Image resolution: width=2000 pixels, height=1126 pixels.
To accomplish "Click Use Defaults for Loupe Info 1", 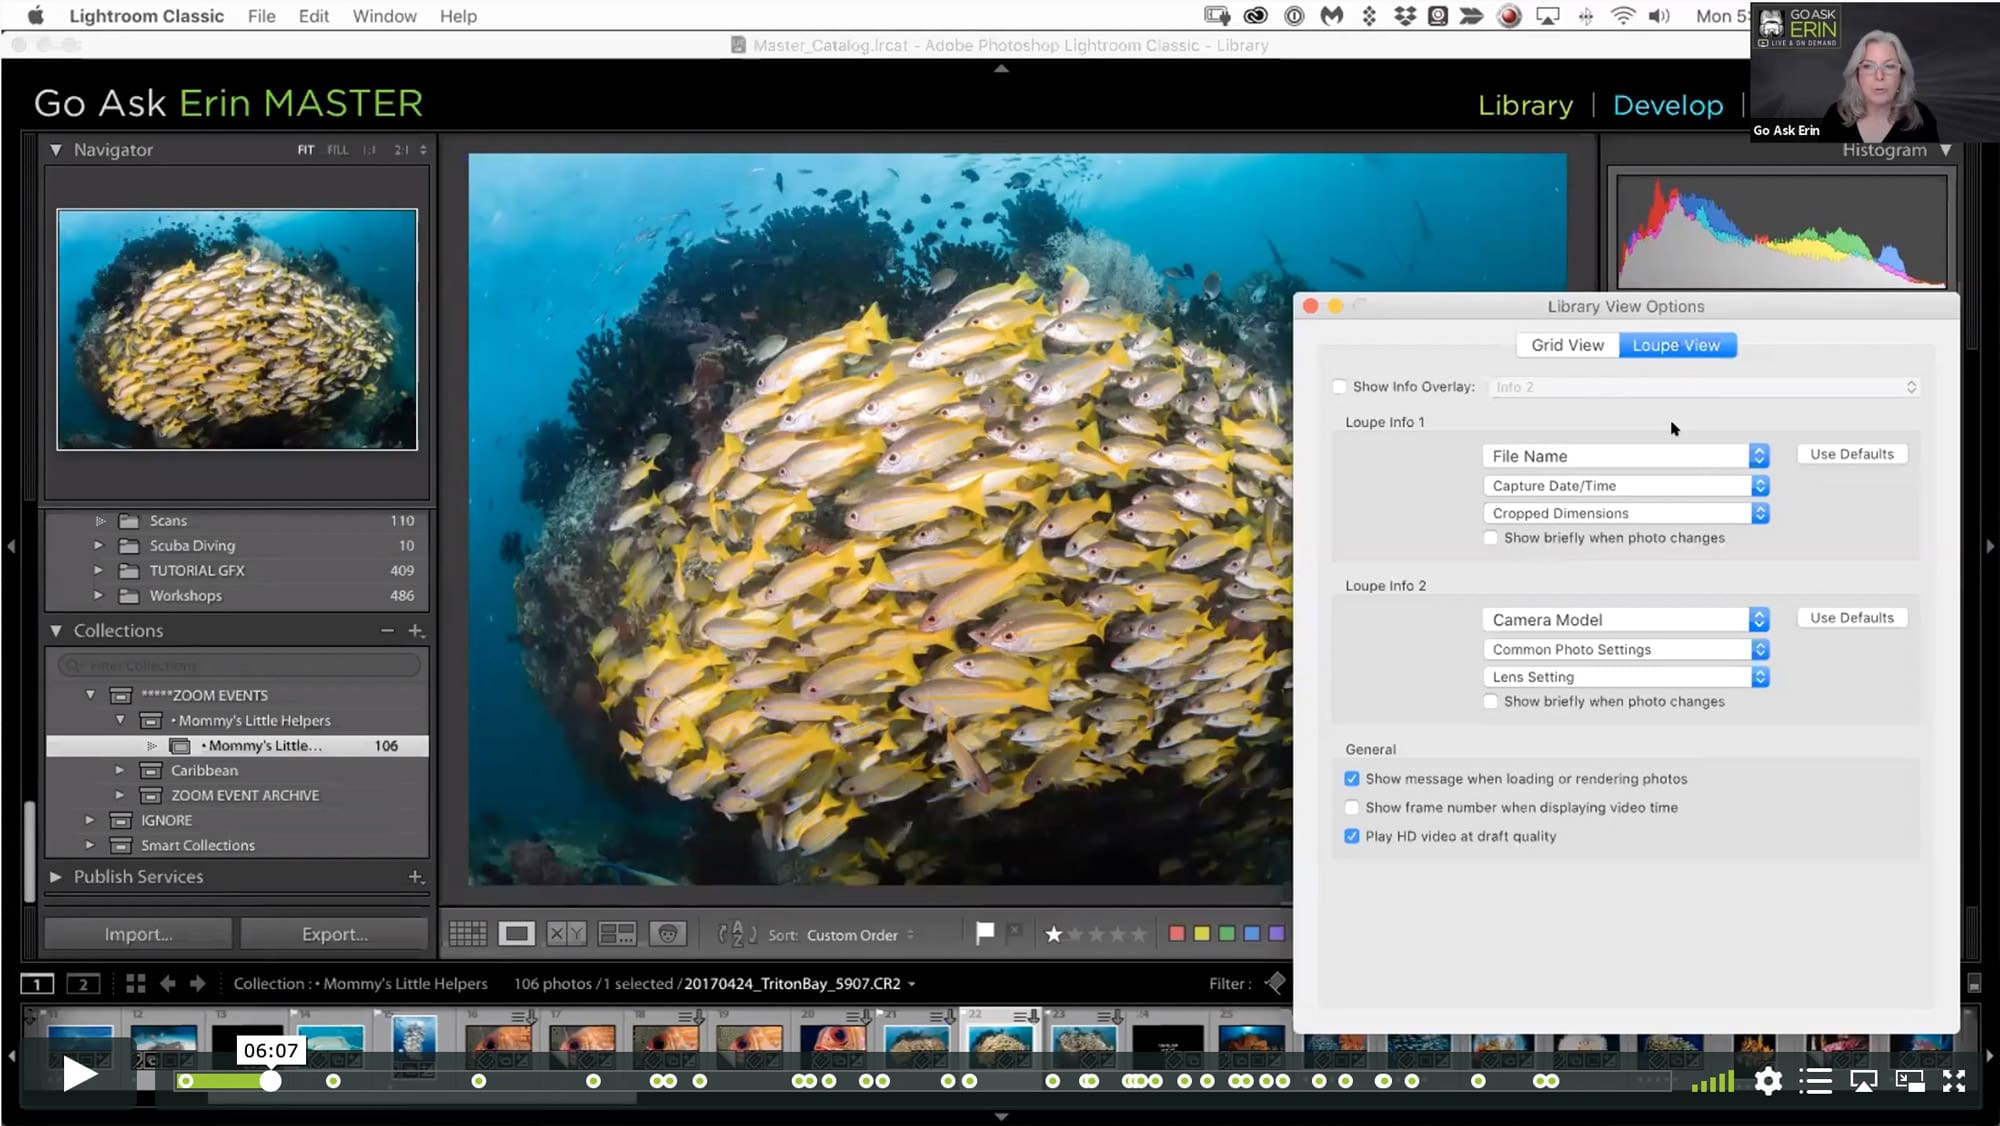I will tap(1851, 454).
